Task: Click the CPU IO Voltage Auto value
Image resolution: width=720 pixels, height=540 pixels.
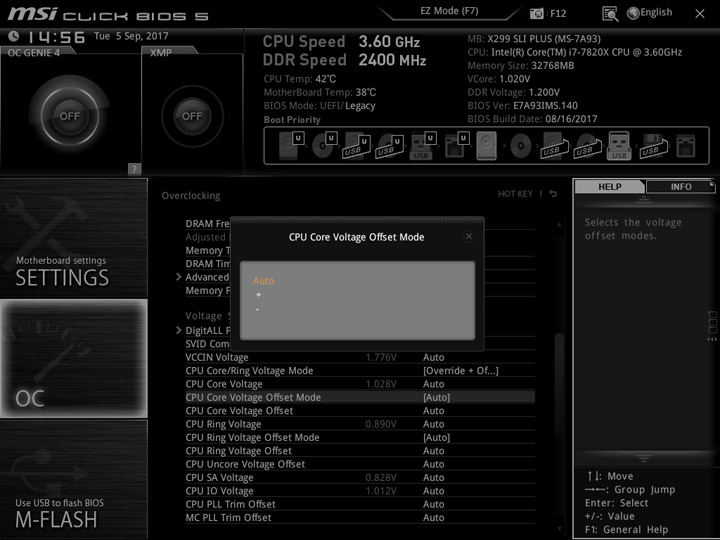Action: (x=433, y=490)
